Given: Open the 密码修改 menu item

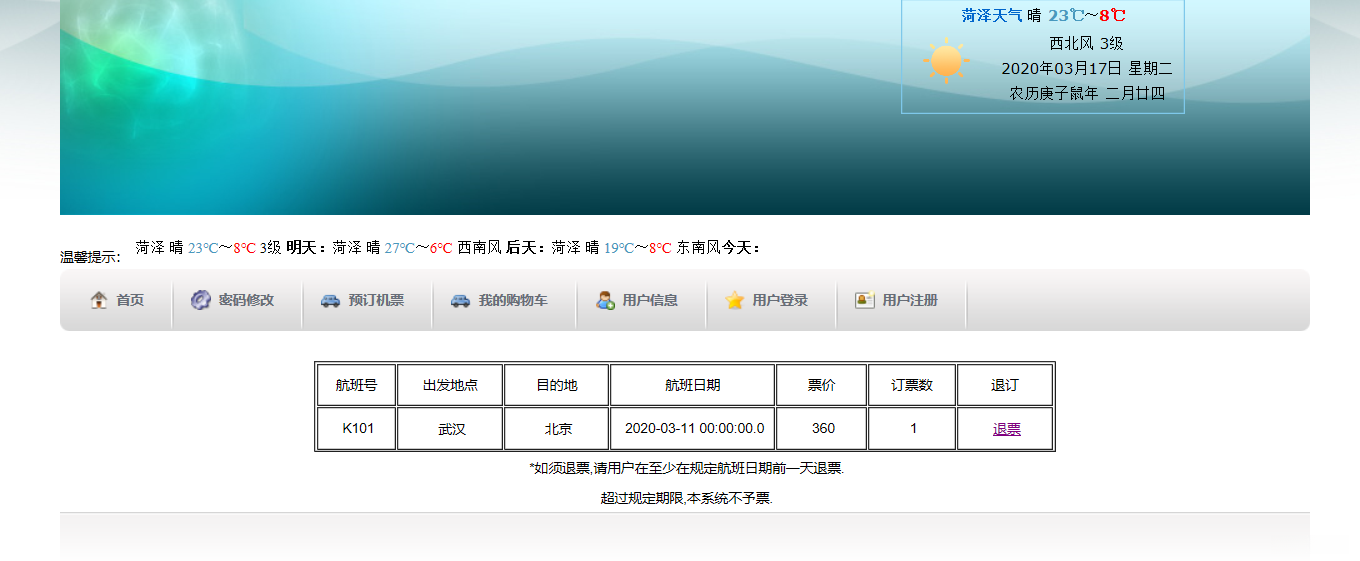Looking at the screenshot, I should coord(246,300).
